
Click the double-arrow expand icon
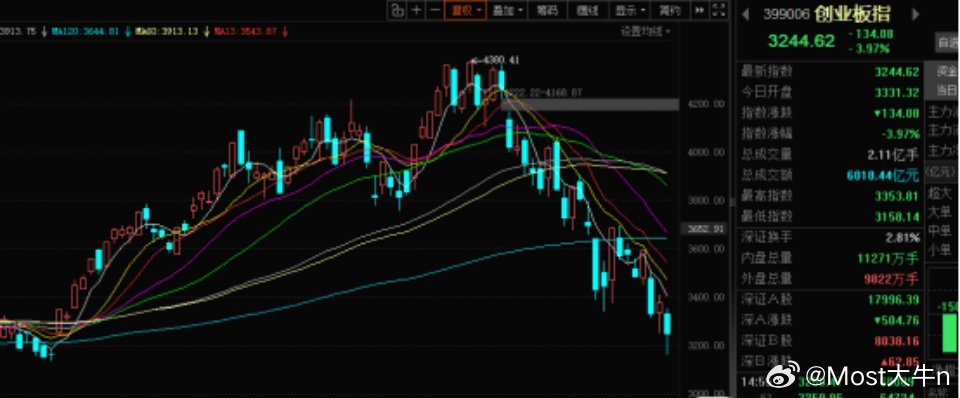tap(700, 10)
